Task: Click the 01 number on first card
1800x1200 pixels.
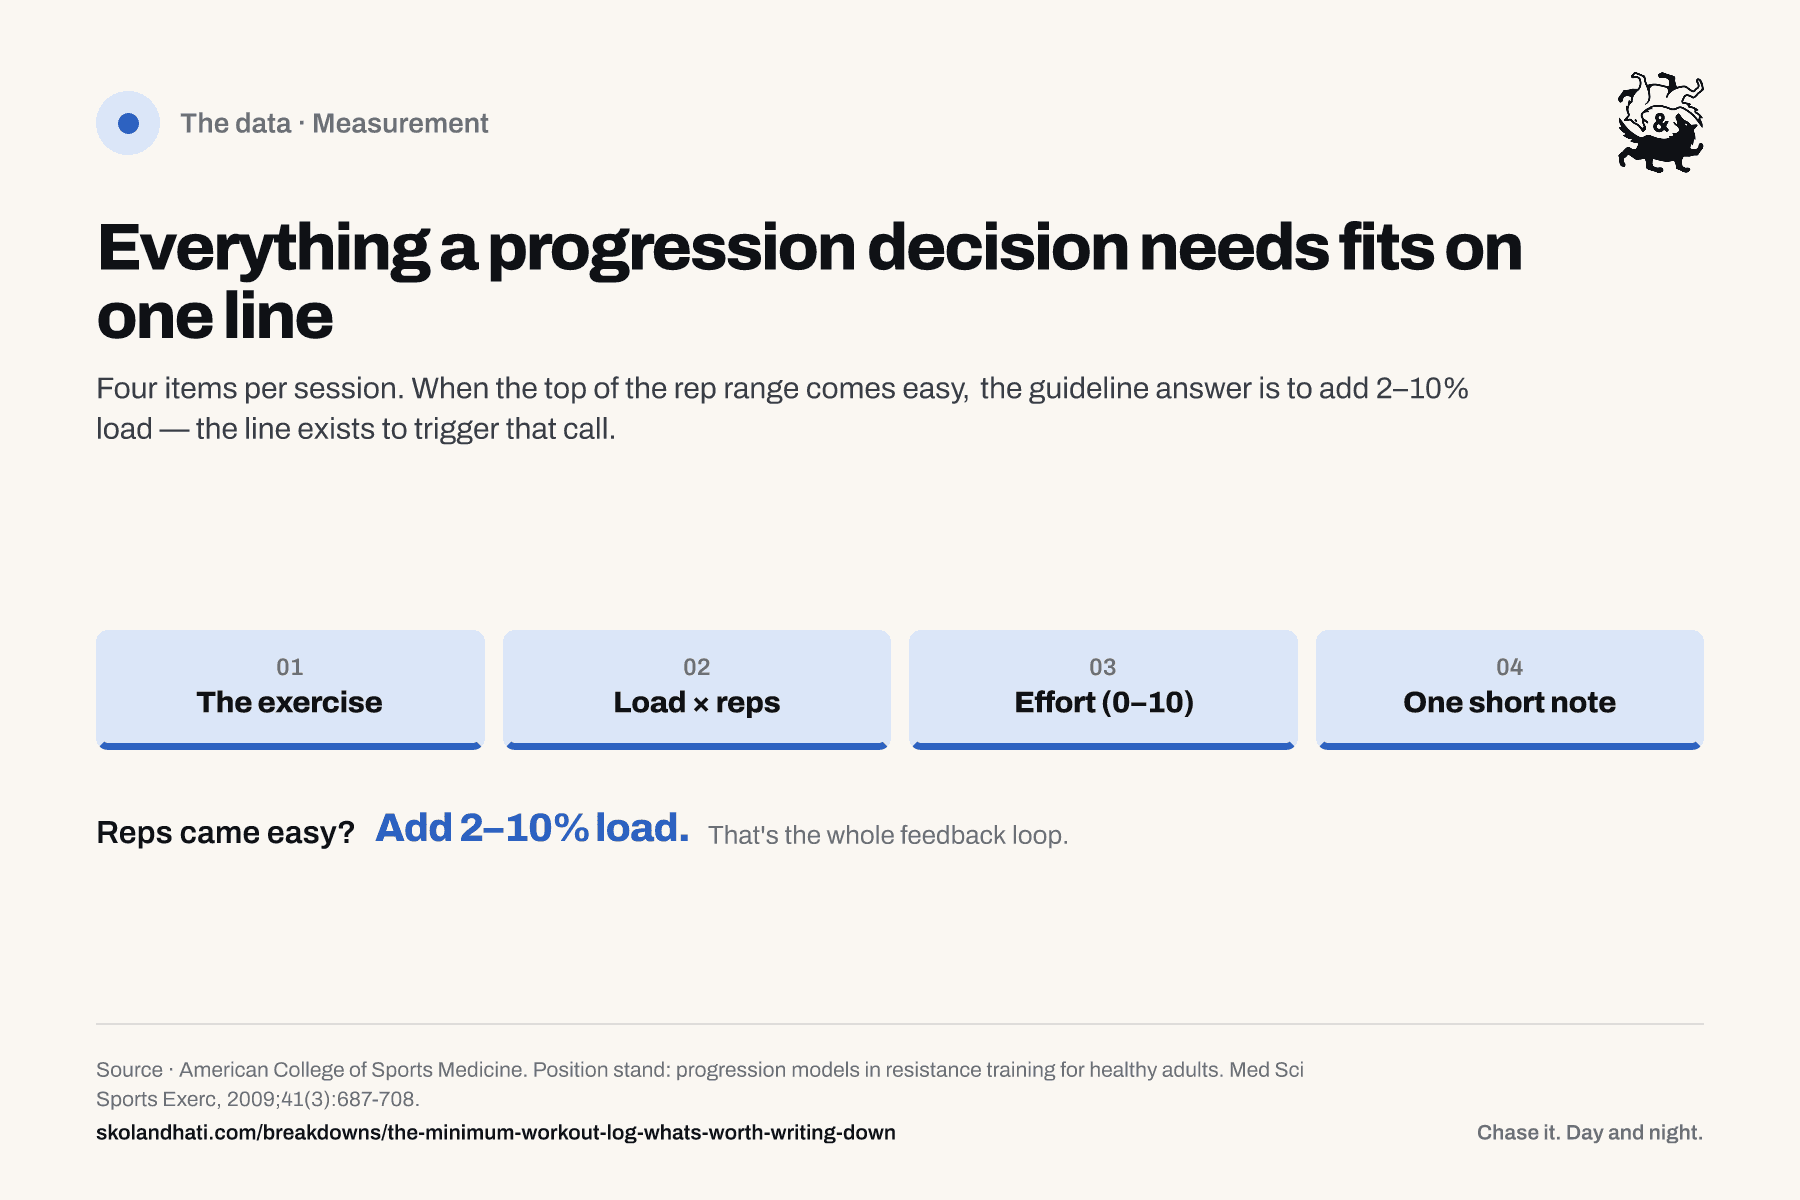Action: pos(290,667)
